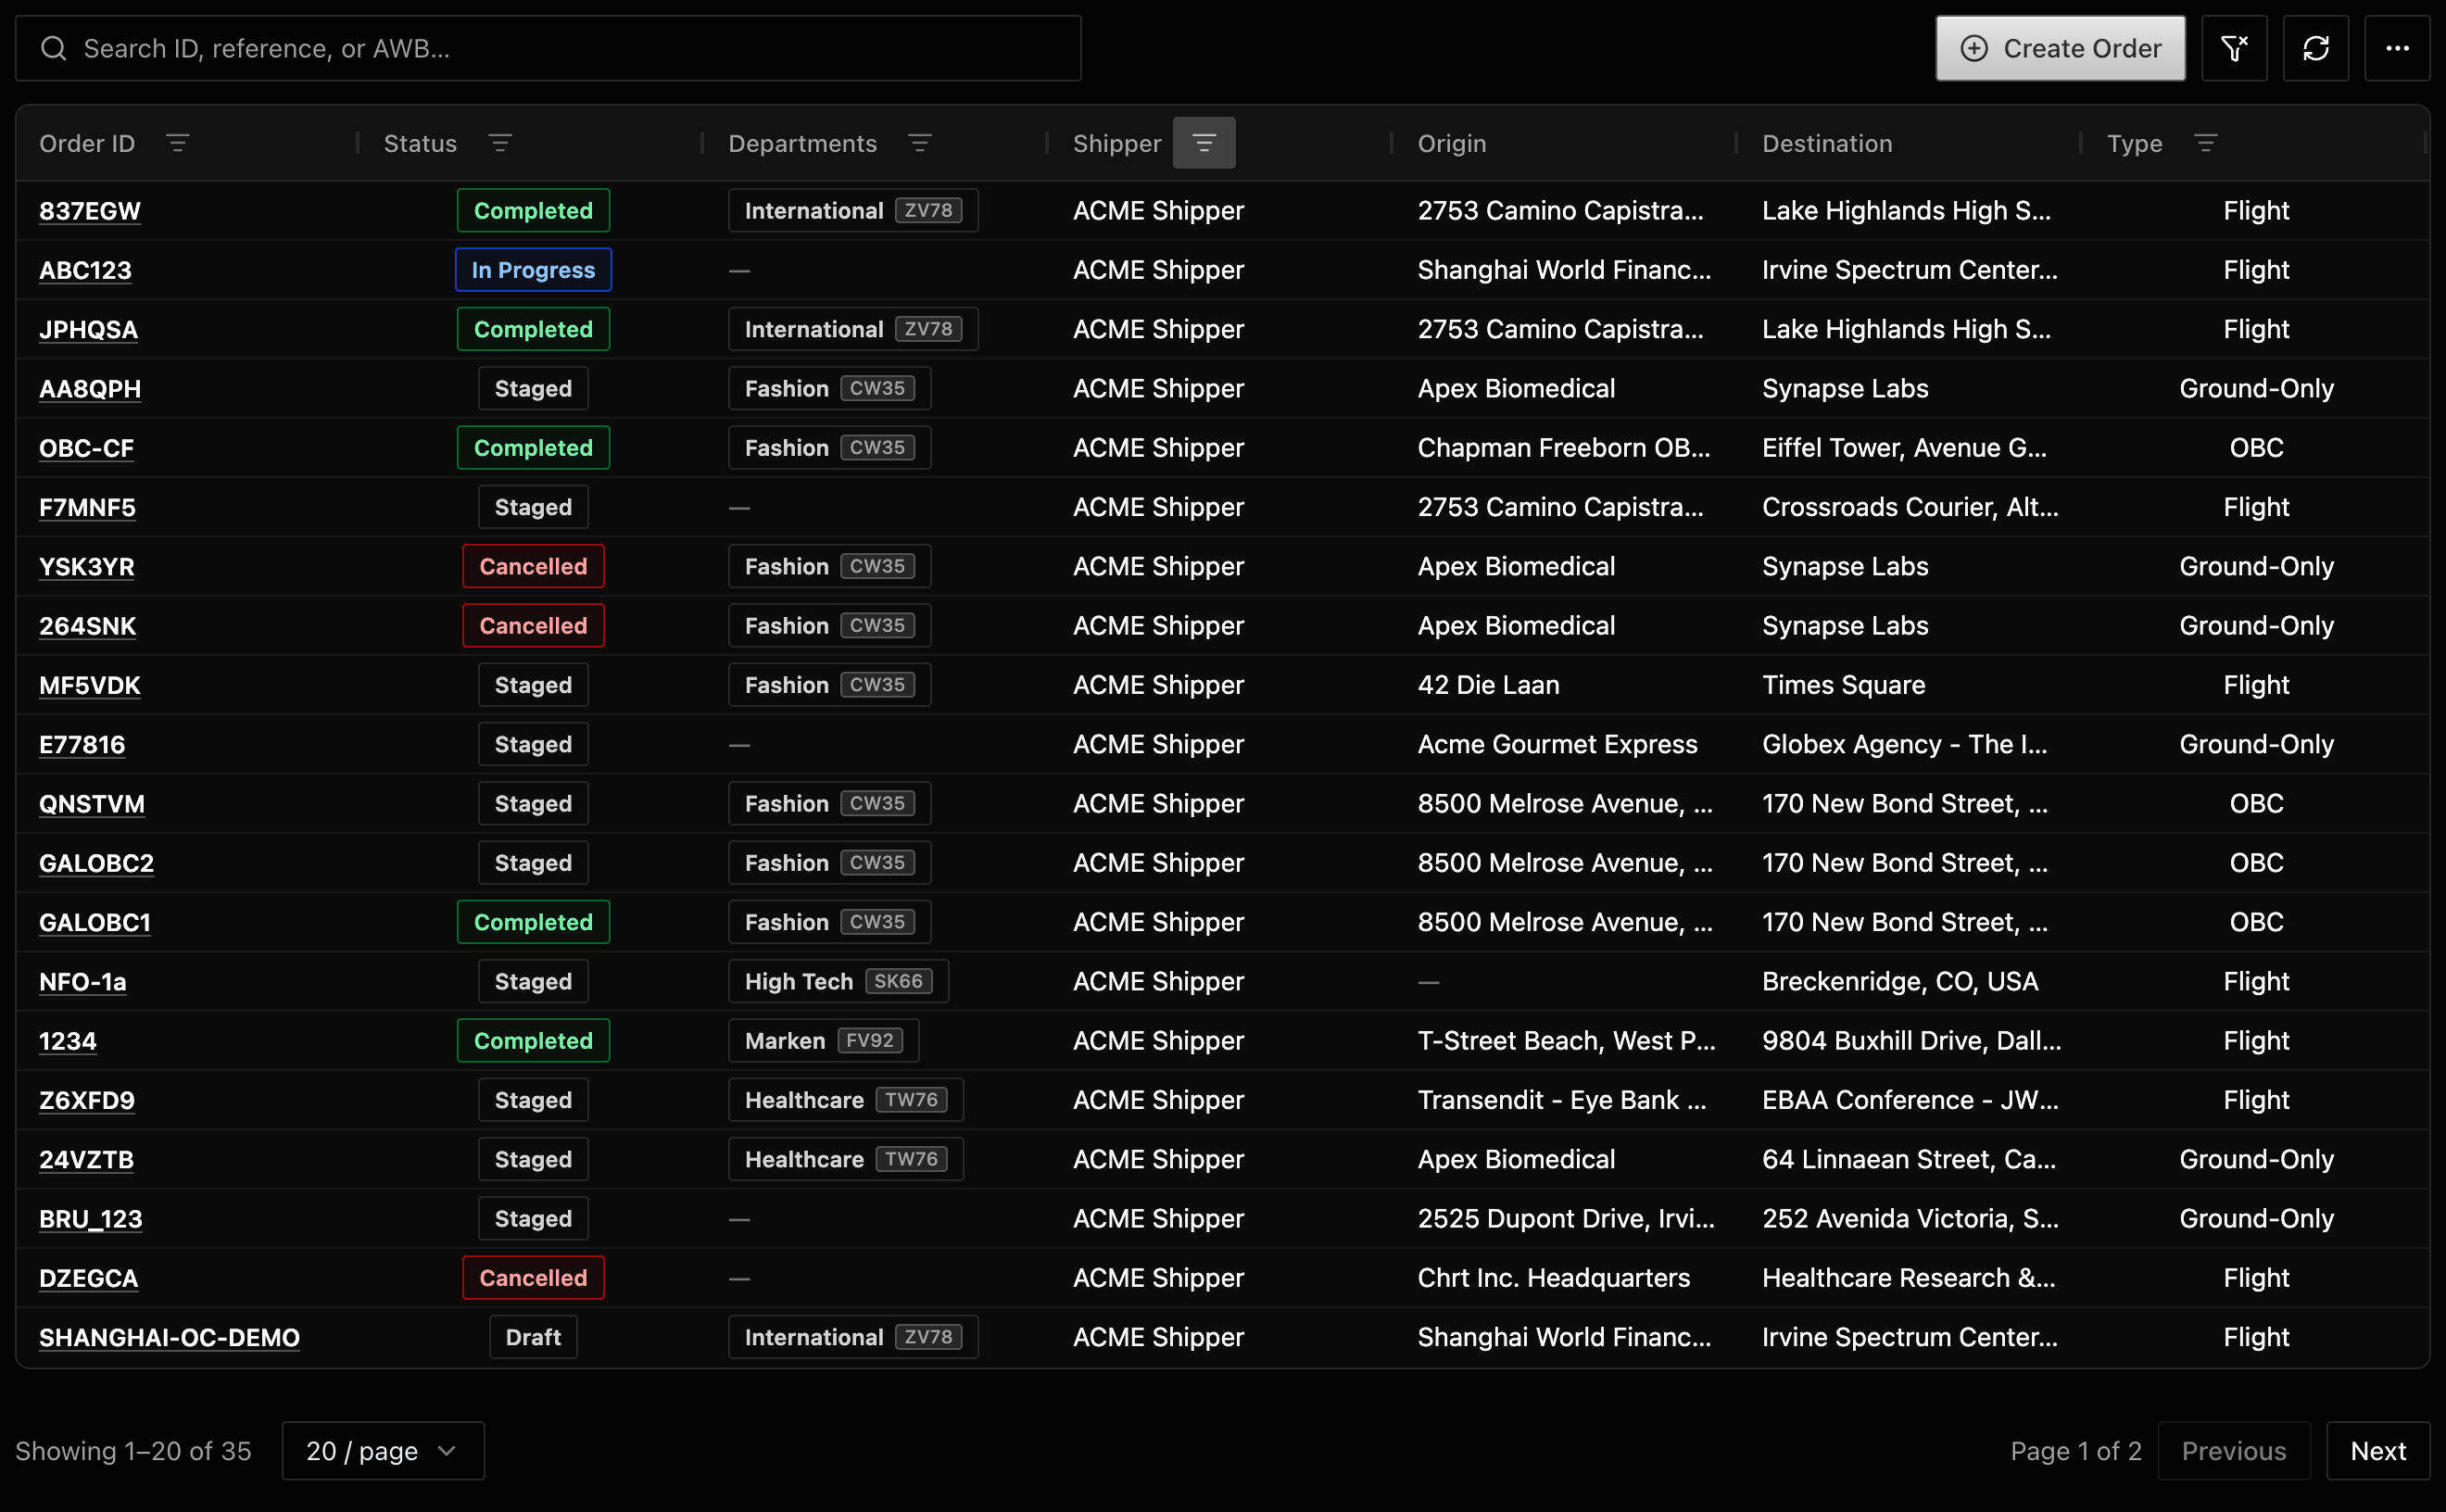Open the Status column filter icon

click(500, 143)
